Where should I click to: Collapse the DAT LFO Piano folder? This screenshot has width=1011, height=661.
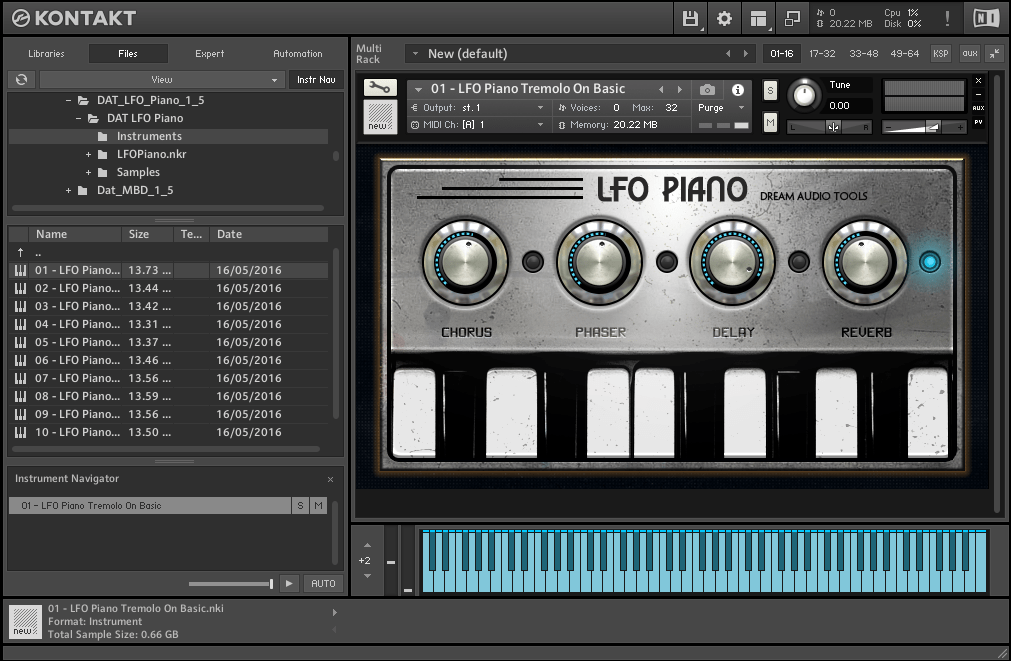79,118
